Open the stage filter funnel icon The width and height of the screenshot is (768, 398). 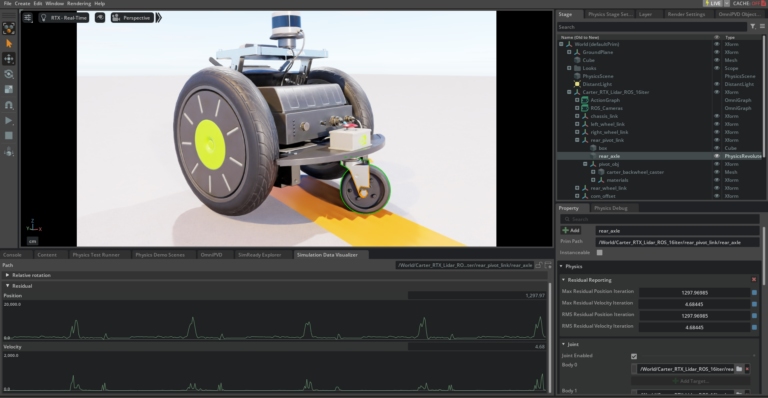[x=753, y=26]
